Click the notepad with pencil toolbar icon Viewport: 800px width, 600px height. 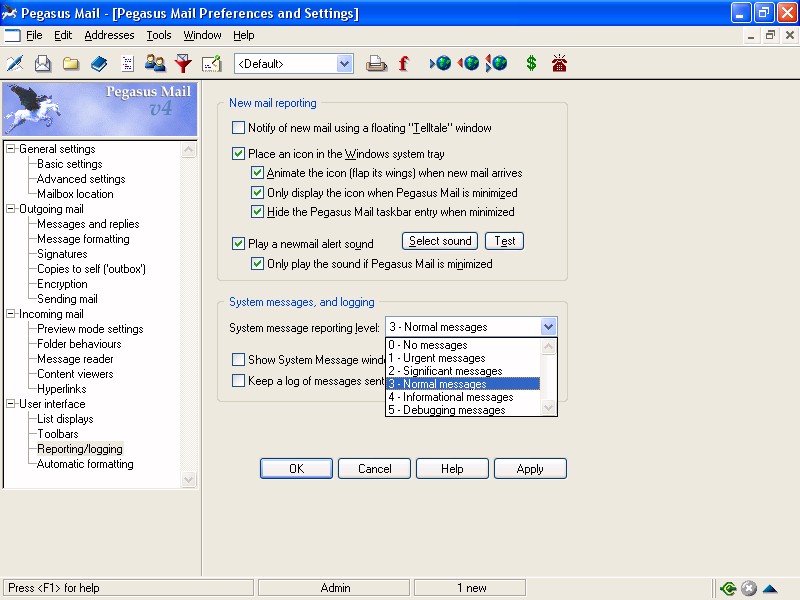(211, 64)
